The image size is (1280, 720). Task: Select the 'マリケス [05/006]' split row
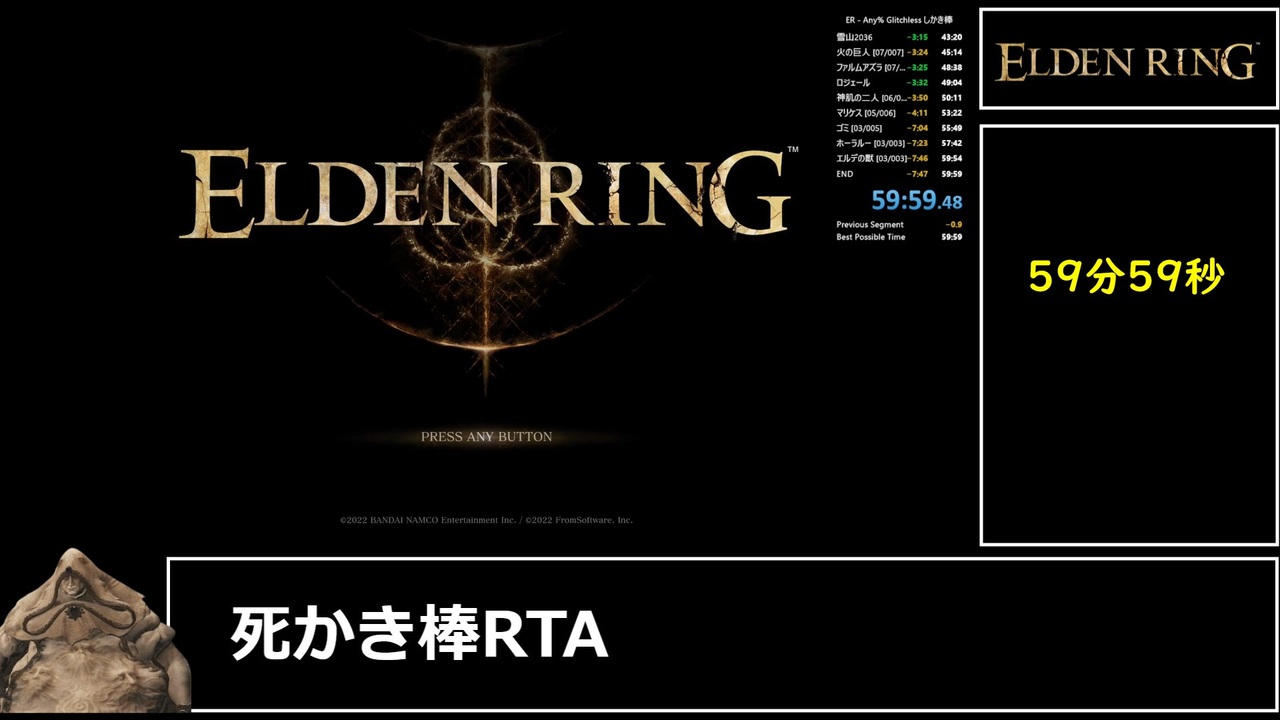(899, 113)
